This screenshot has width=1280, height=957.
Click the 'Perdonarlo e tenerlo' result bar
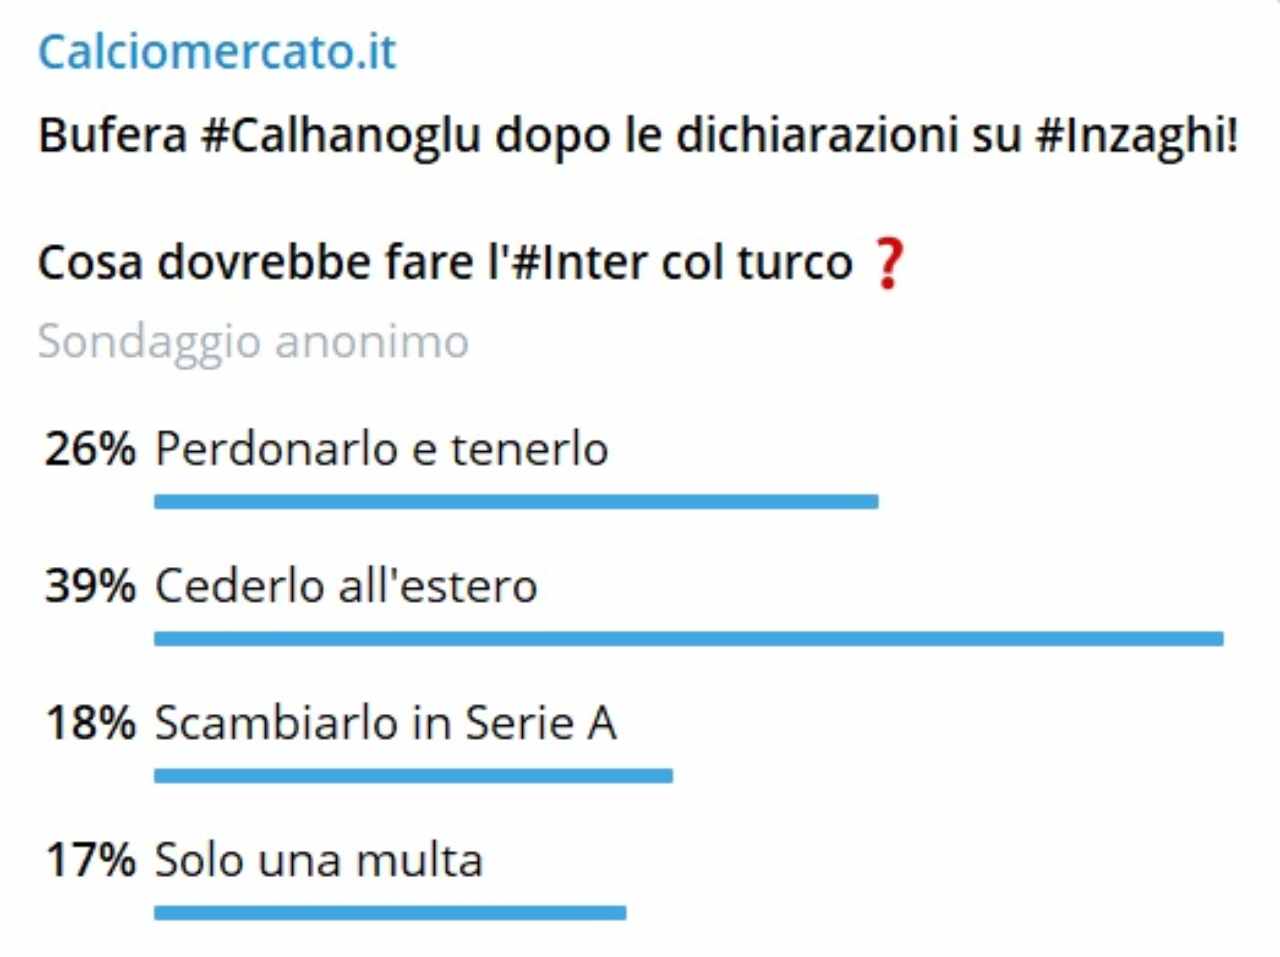516,501
